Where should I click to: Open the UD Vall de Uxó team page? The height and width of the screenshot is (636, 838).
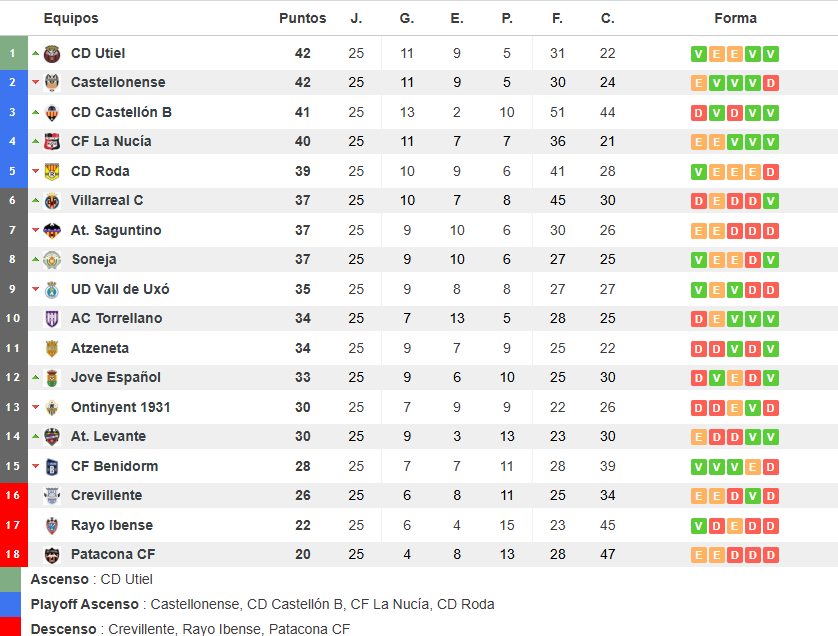[120, 289]
